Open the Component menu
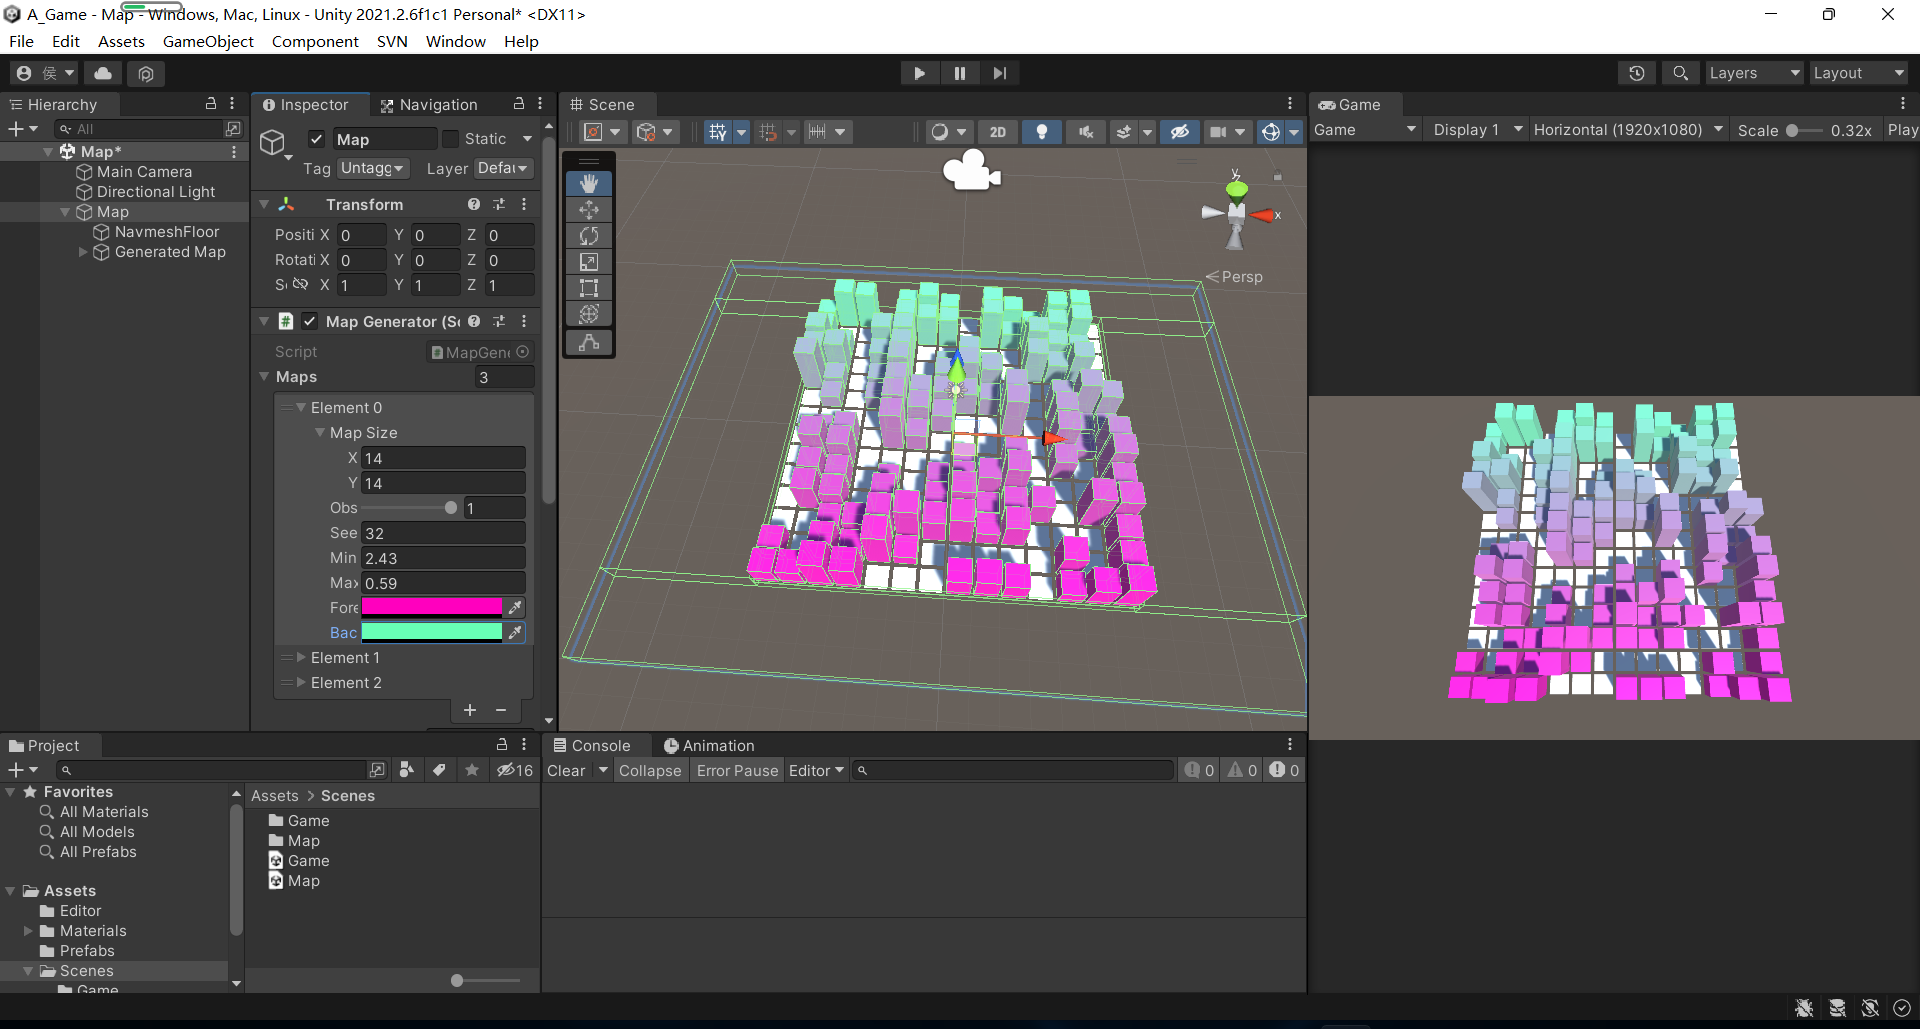Screen dimensions: 1920x1029 315,41
